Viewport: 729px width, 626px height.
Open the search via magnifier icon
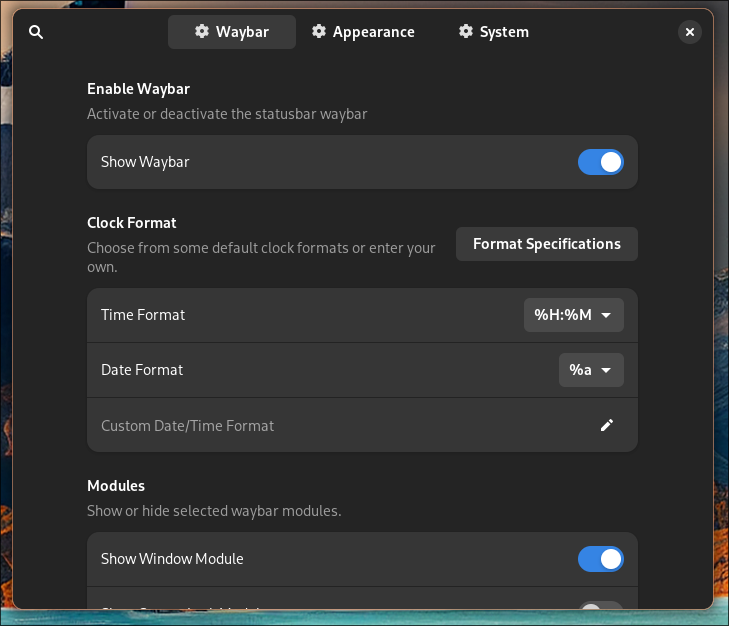click(x=36, y=32)
